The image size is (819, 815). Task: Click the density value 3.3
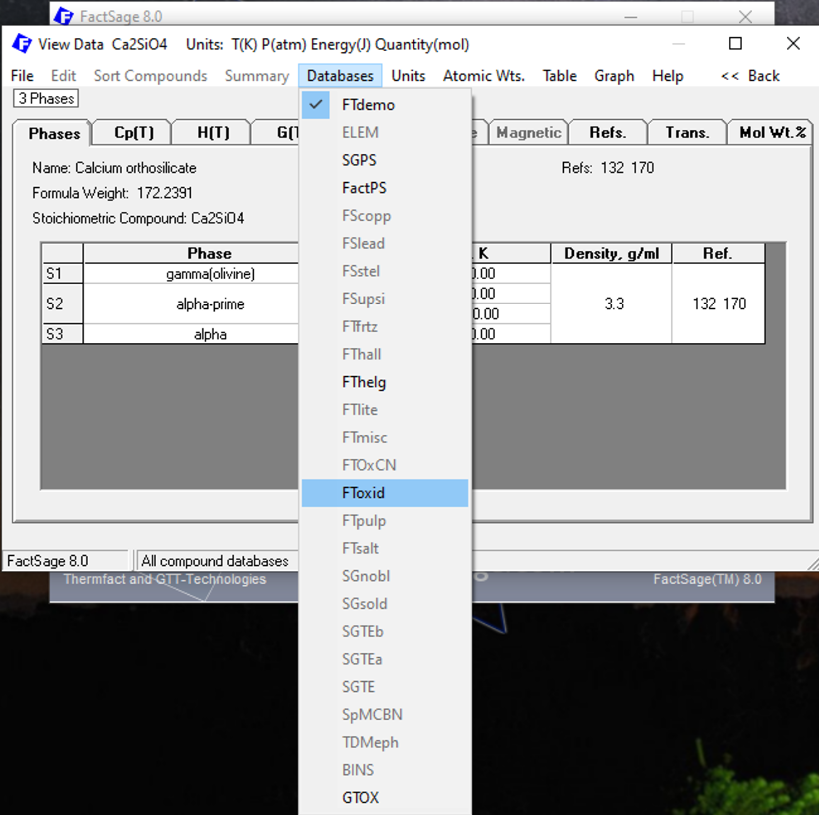[611, 304]
